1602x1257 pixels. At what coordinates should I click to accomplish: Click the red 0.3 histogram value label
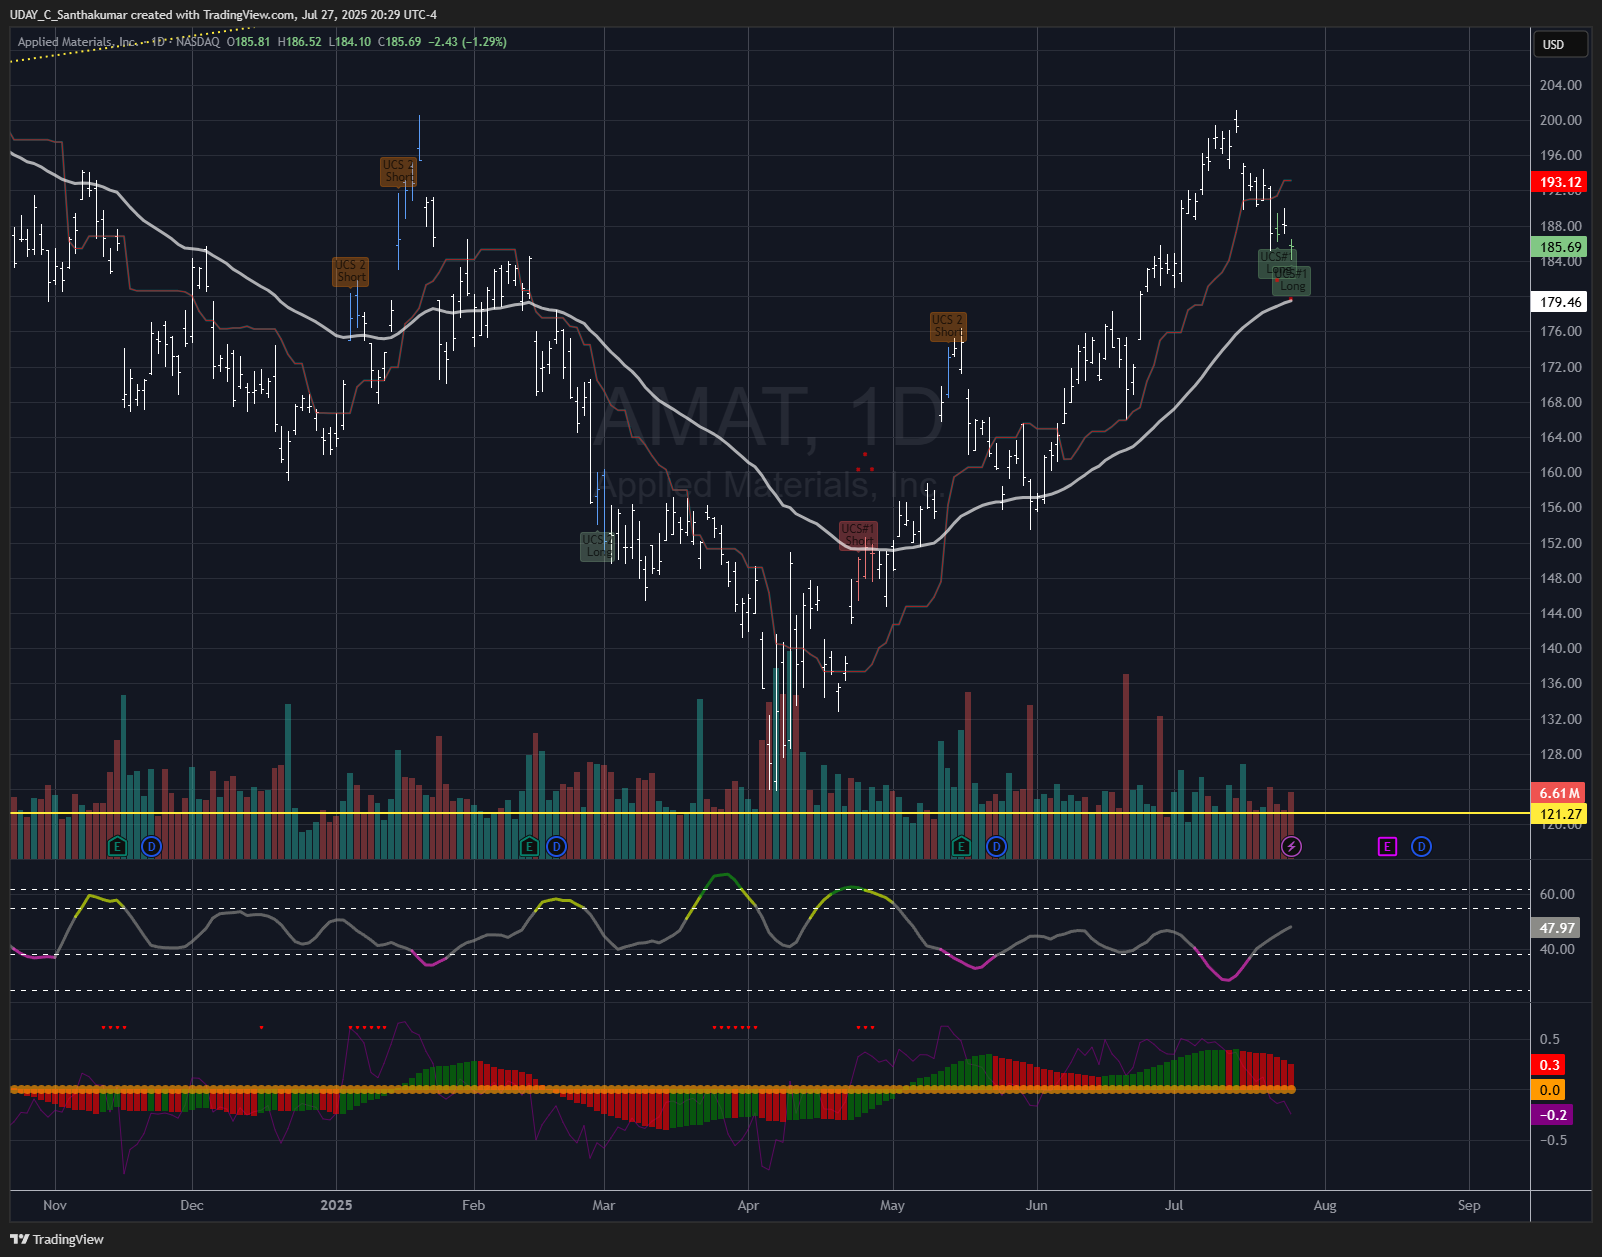[1549, 1065]
